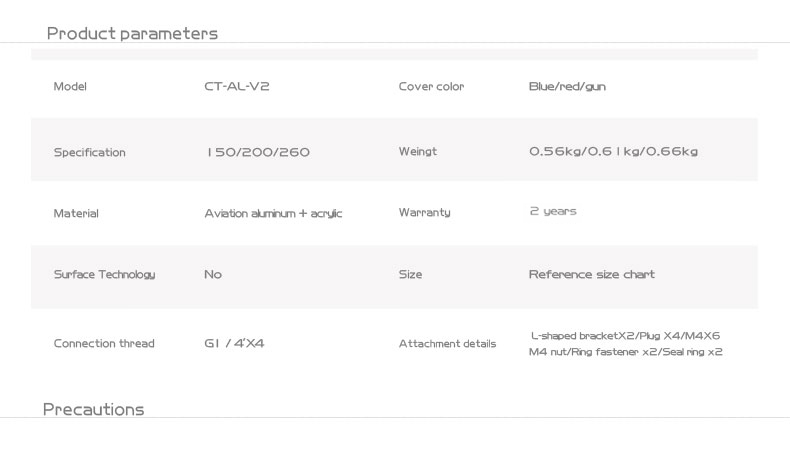
Task: Click the Connection thread label
Action: point(104,344)
